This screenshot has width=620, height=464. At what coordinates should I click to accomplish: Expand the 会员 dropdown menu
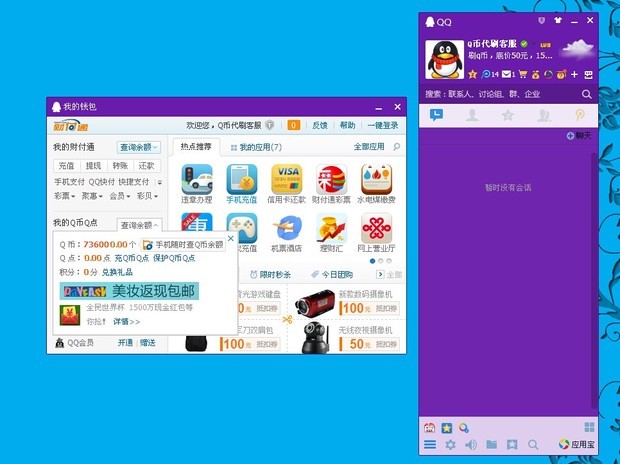tap(120, 196)
